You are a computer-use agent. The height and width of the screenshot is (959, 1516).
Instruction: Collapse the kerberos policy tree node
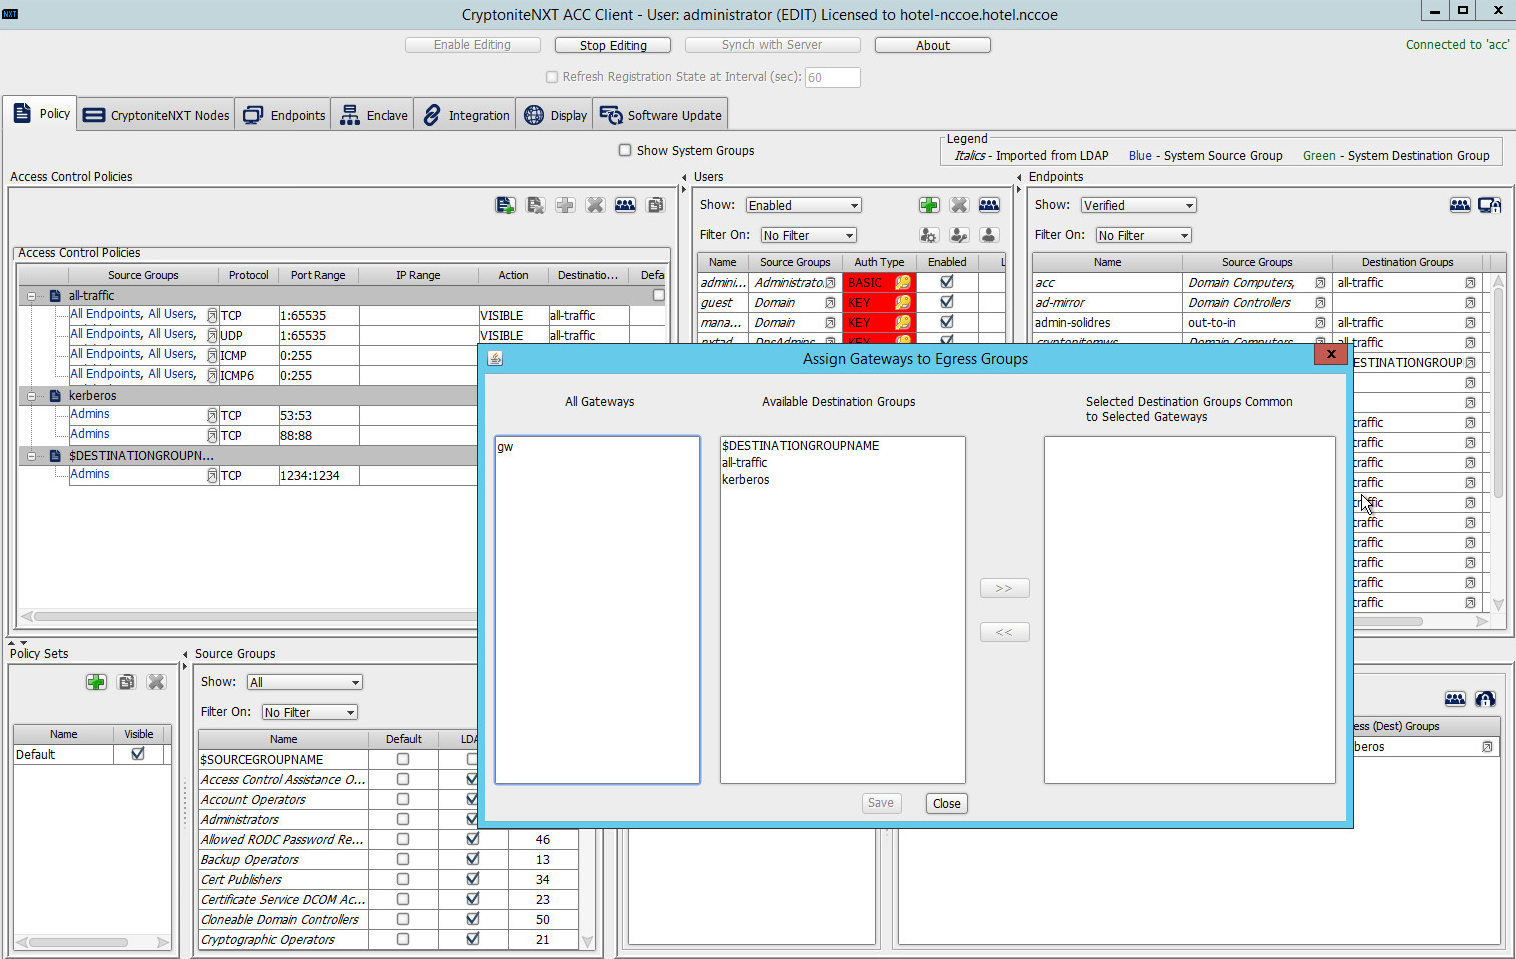32,396
